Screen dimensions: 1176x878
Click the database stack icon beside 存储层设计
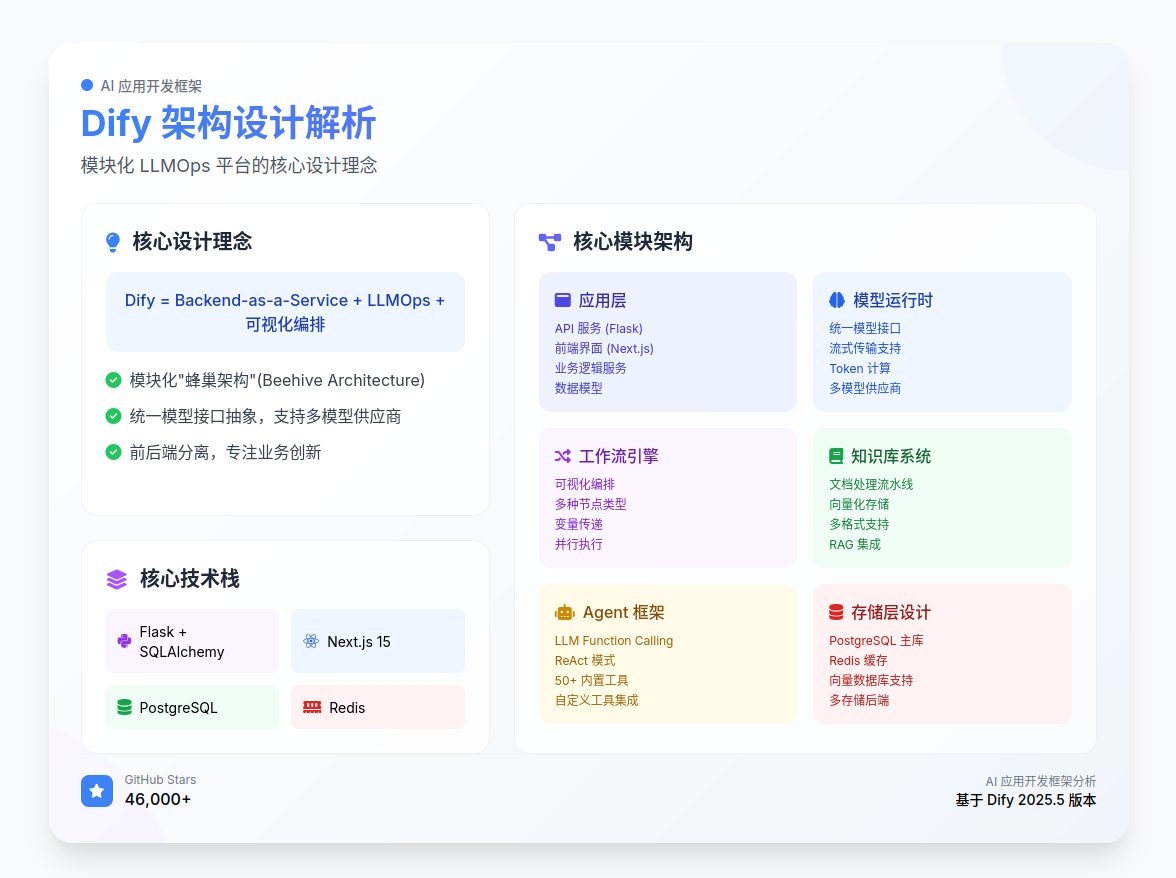click(x=835, y=611)
